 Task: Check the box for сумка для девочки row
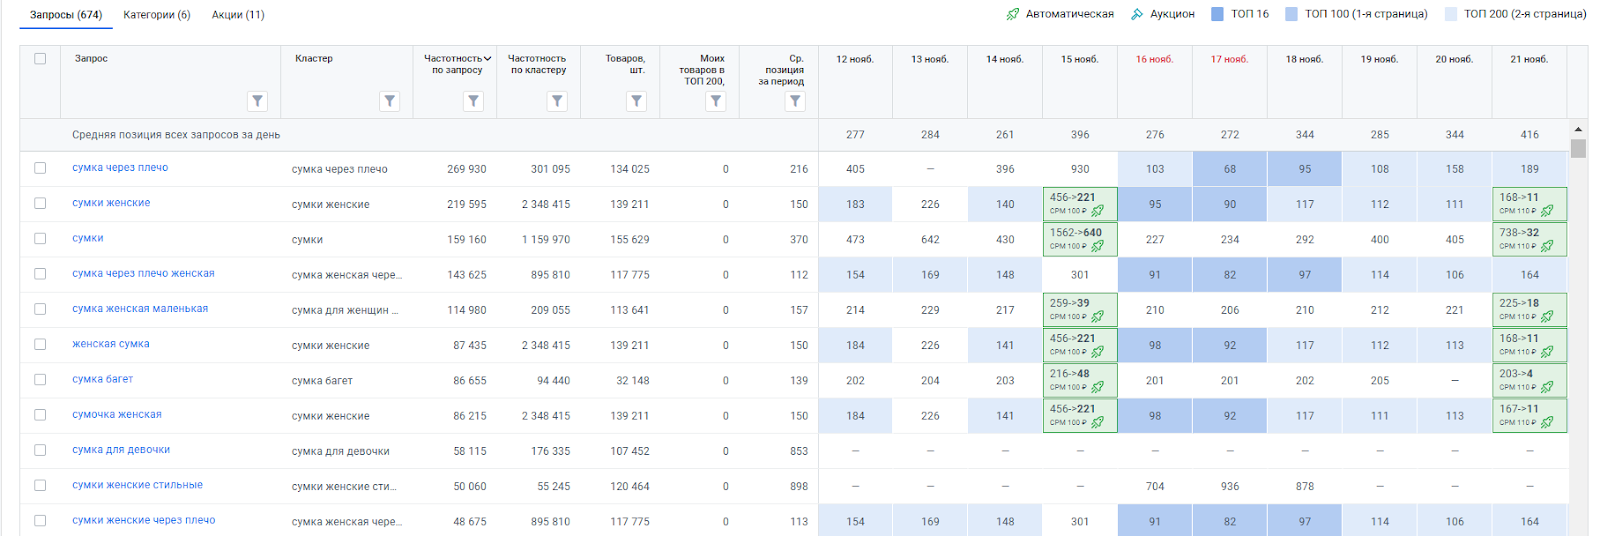(40, 450)
